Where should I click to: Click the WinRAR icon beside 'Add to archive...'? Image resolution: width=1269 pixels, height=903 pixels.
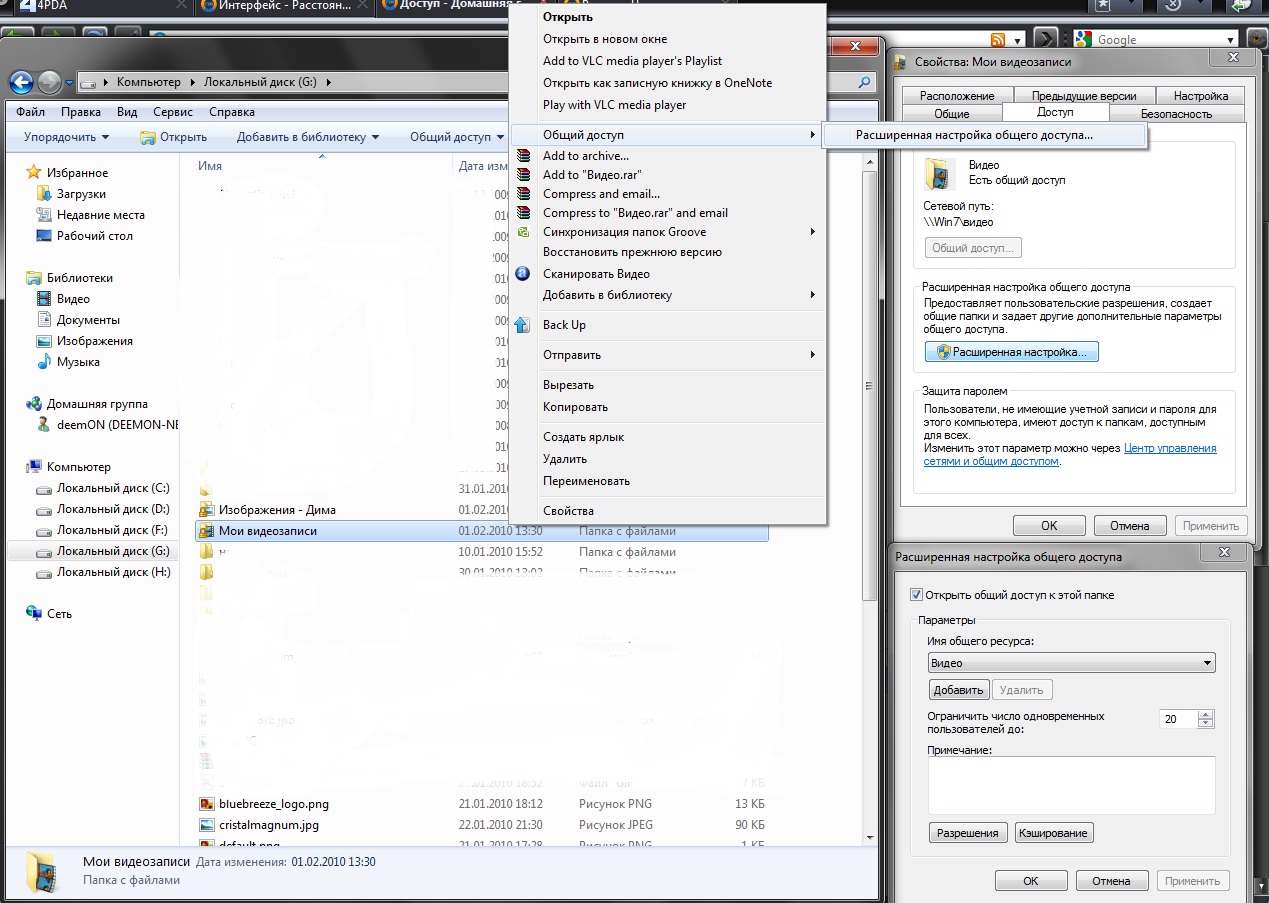pos(523,156)
